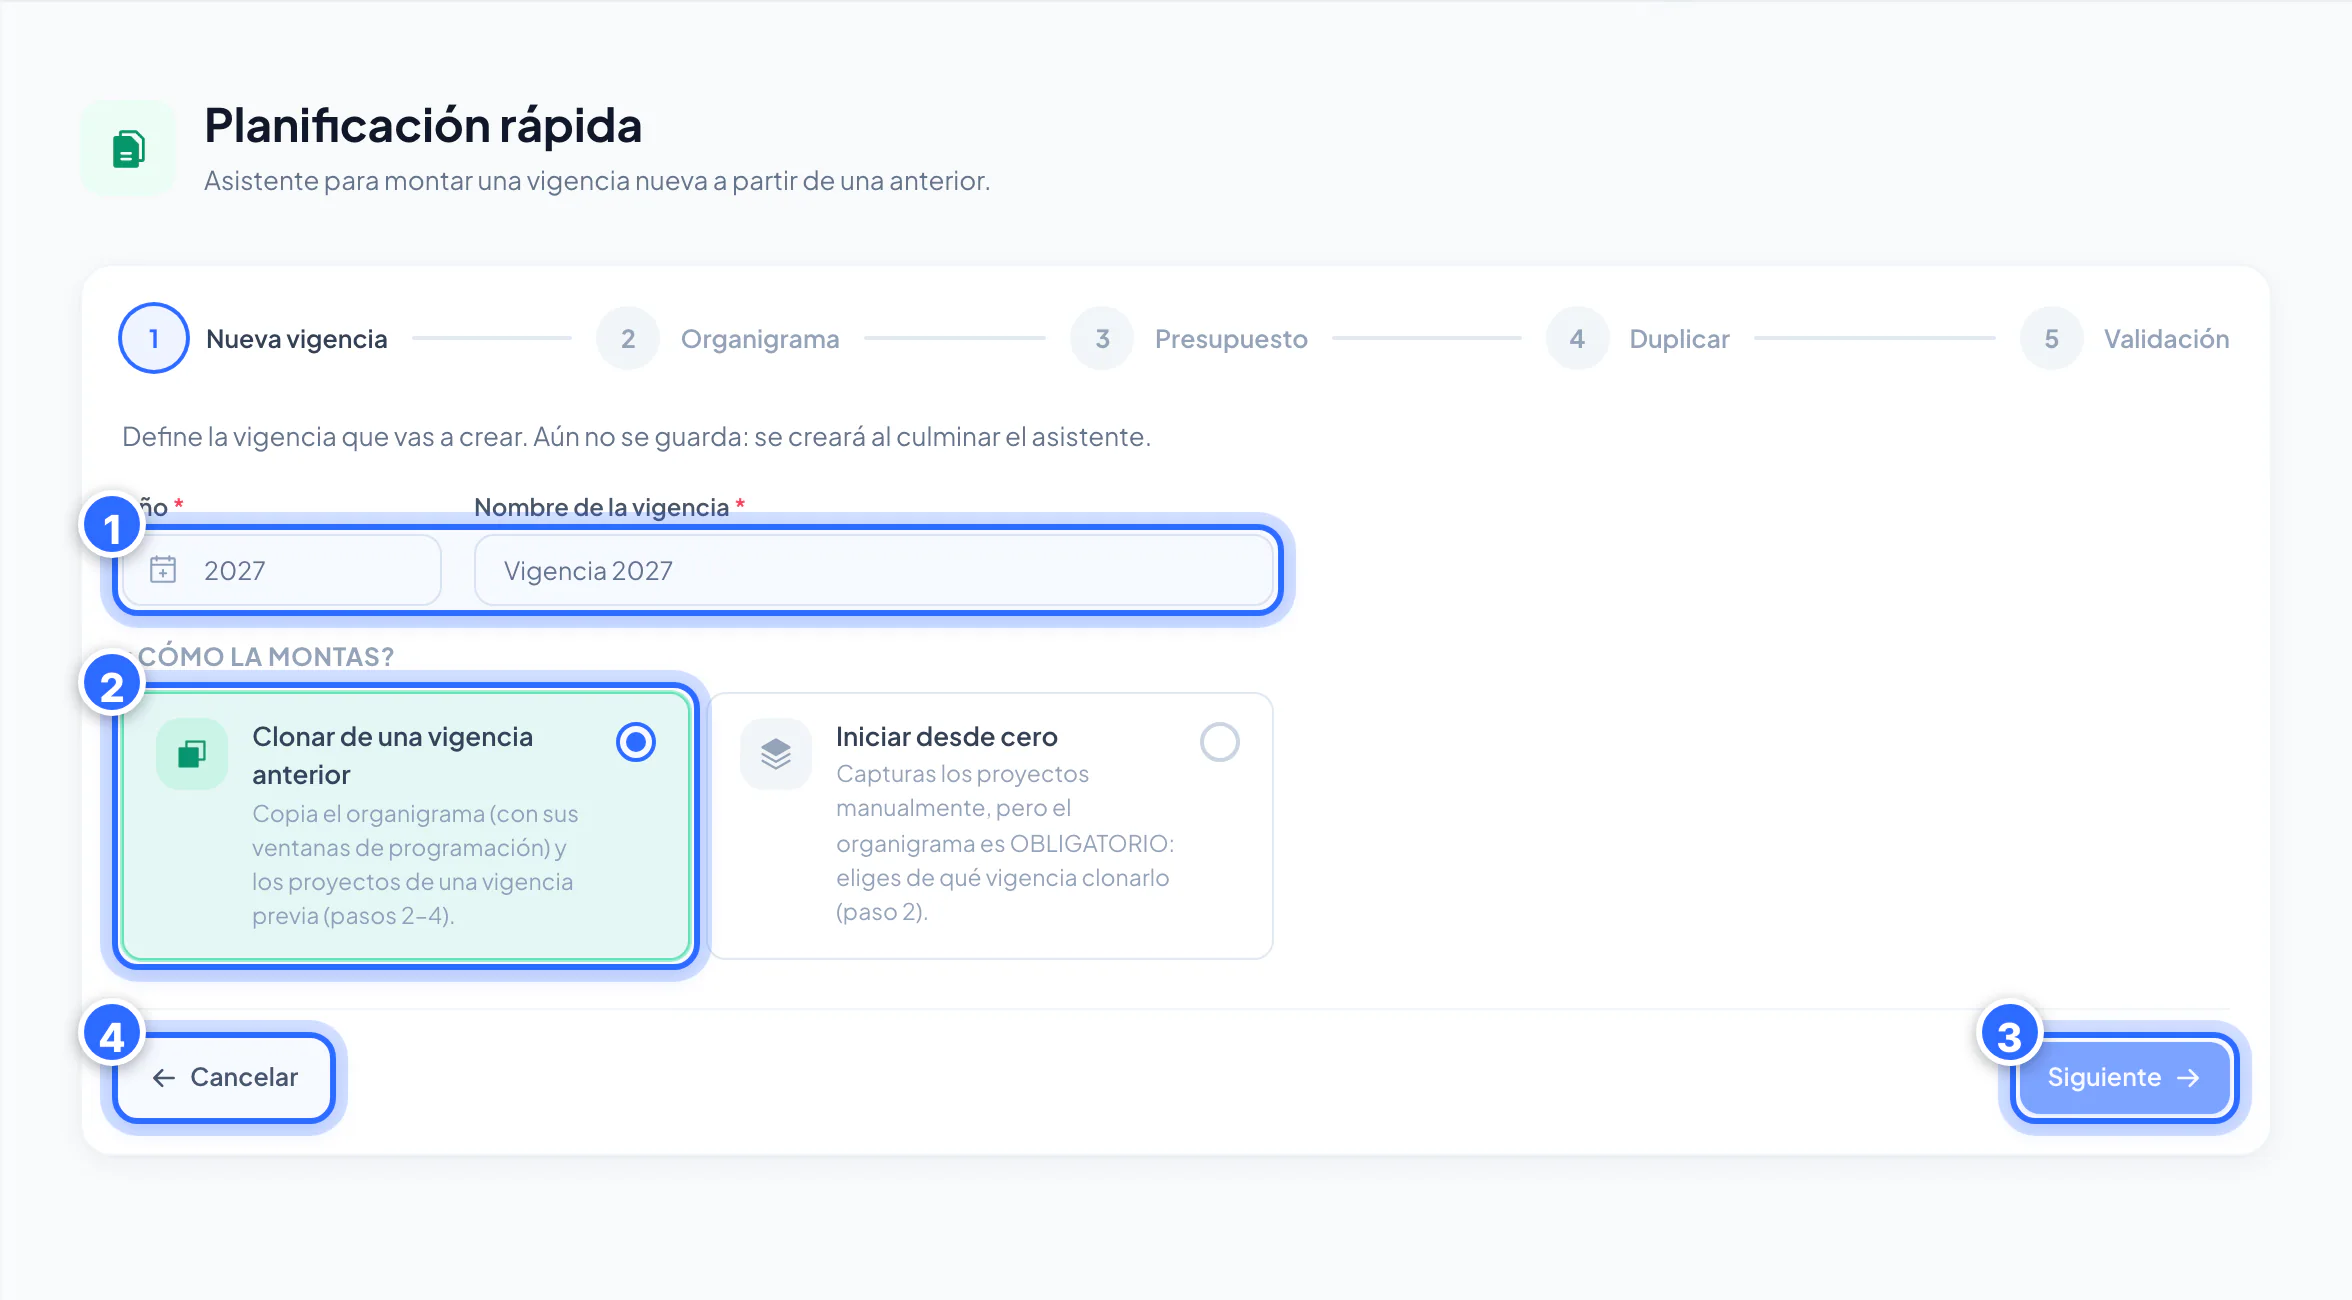Click the Cancelar button

click(x=225, y=1077)
